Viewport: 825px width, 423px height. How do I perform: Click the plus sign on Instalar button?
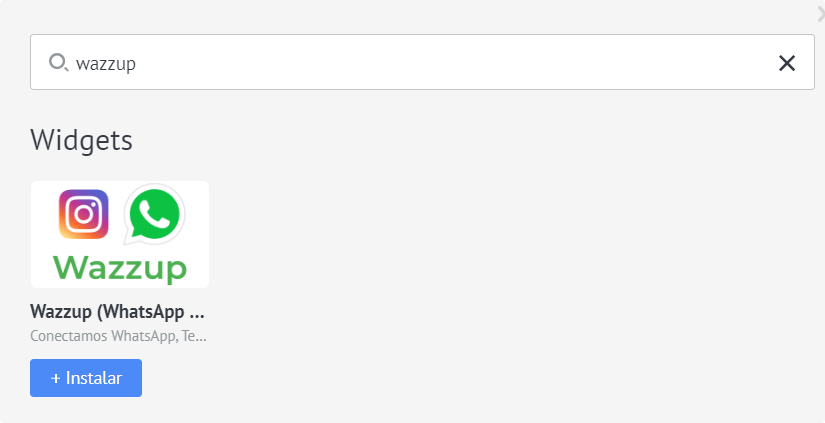(x=55, y=378)
